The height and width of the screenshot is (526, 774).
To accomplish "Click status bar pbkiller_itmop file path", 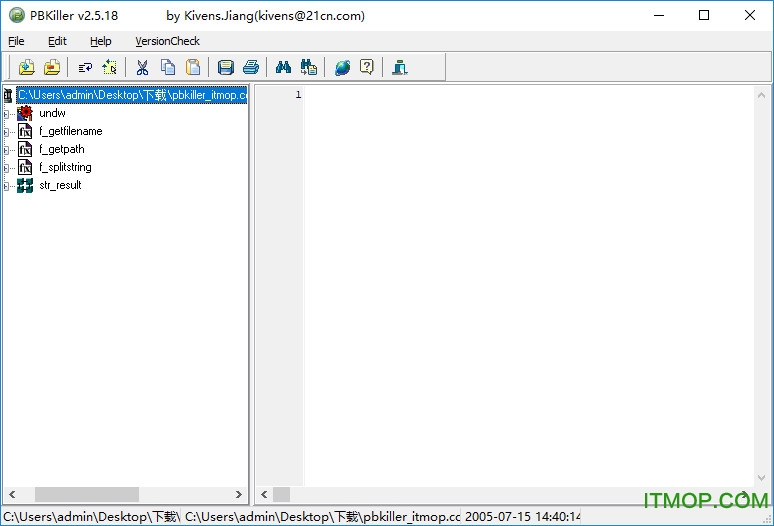I will [322, 517].
